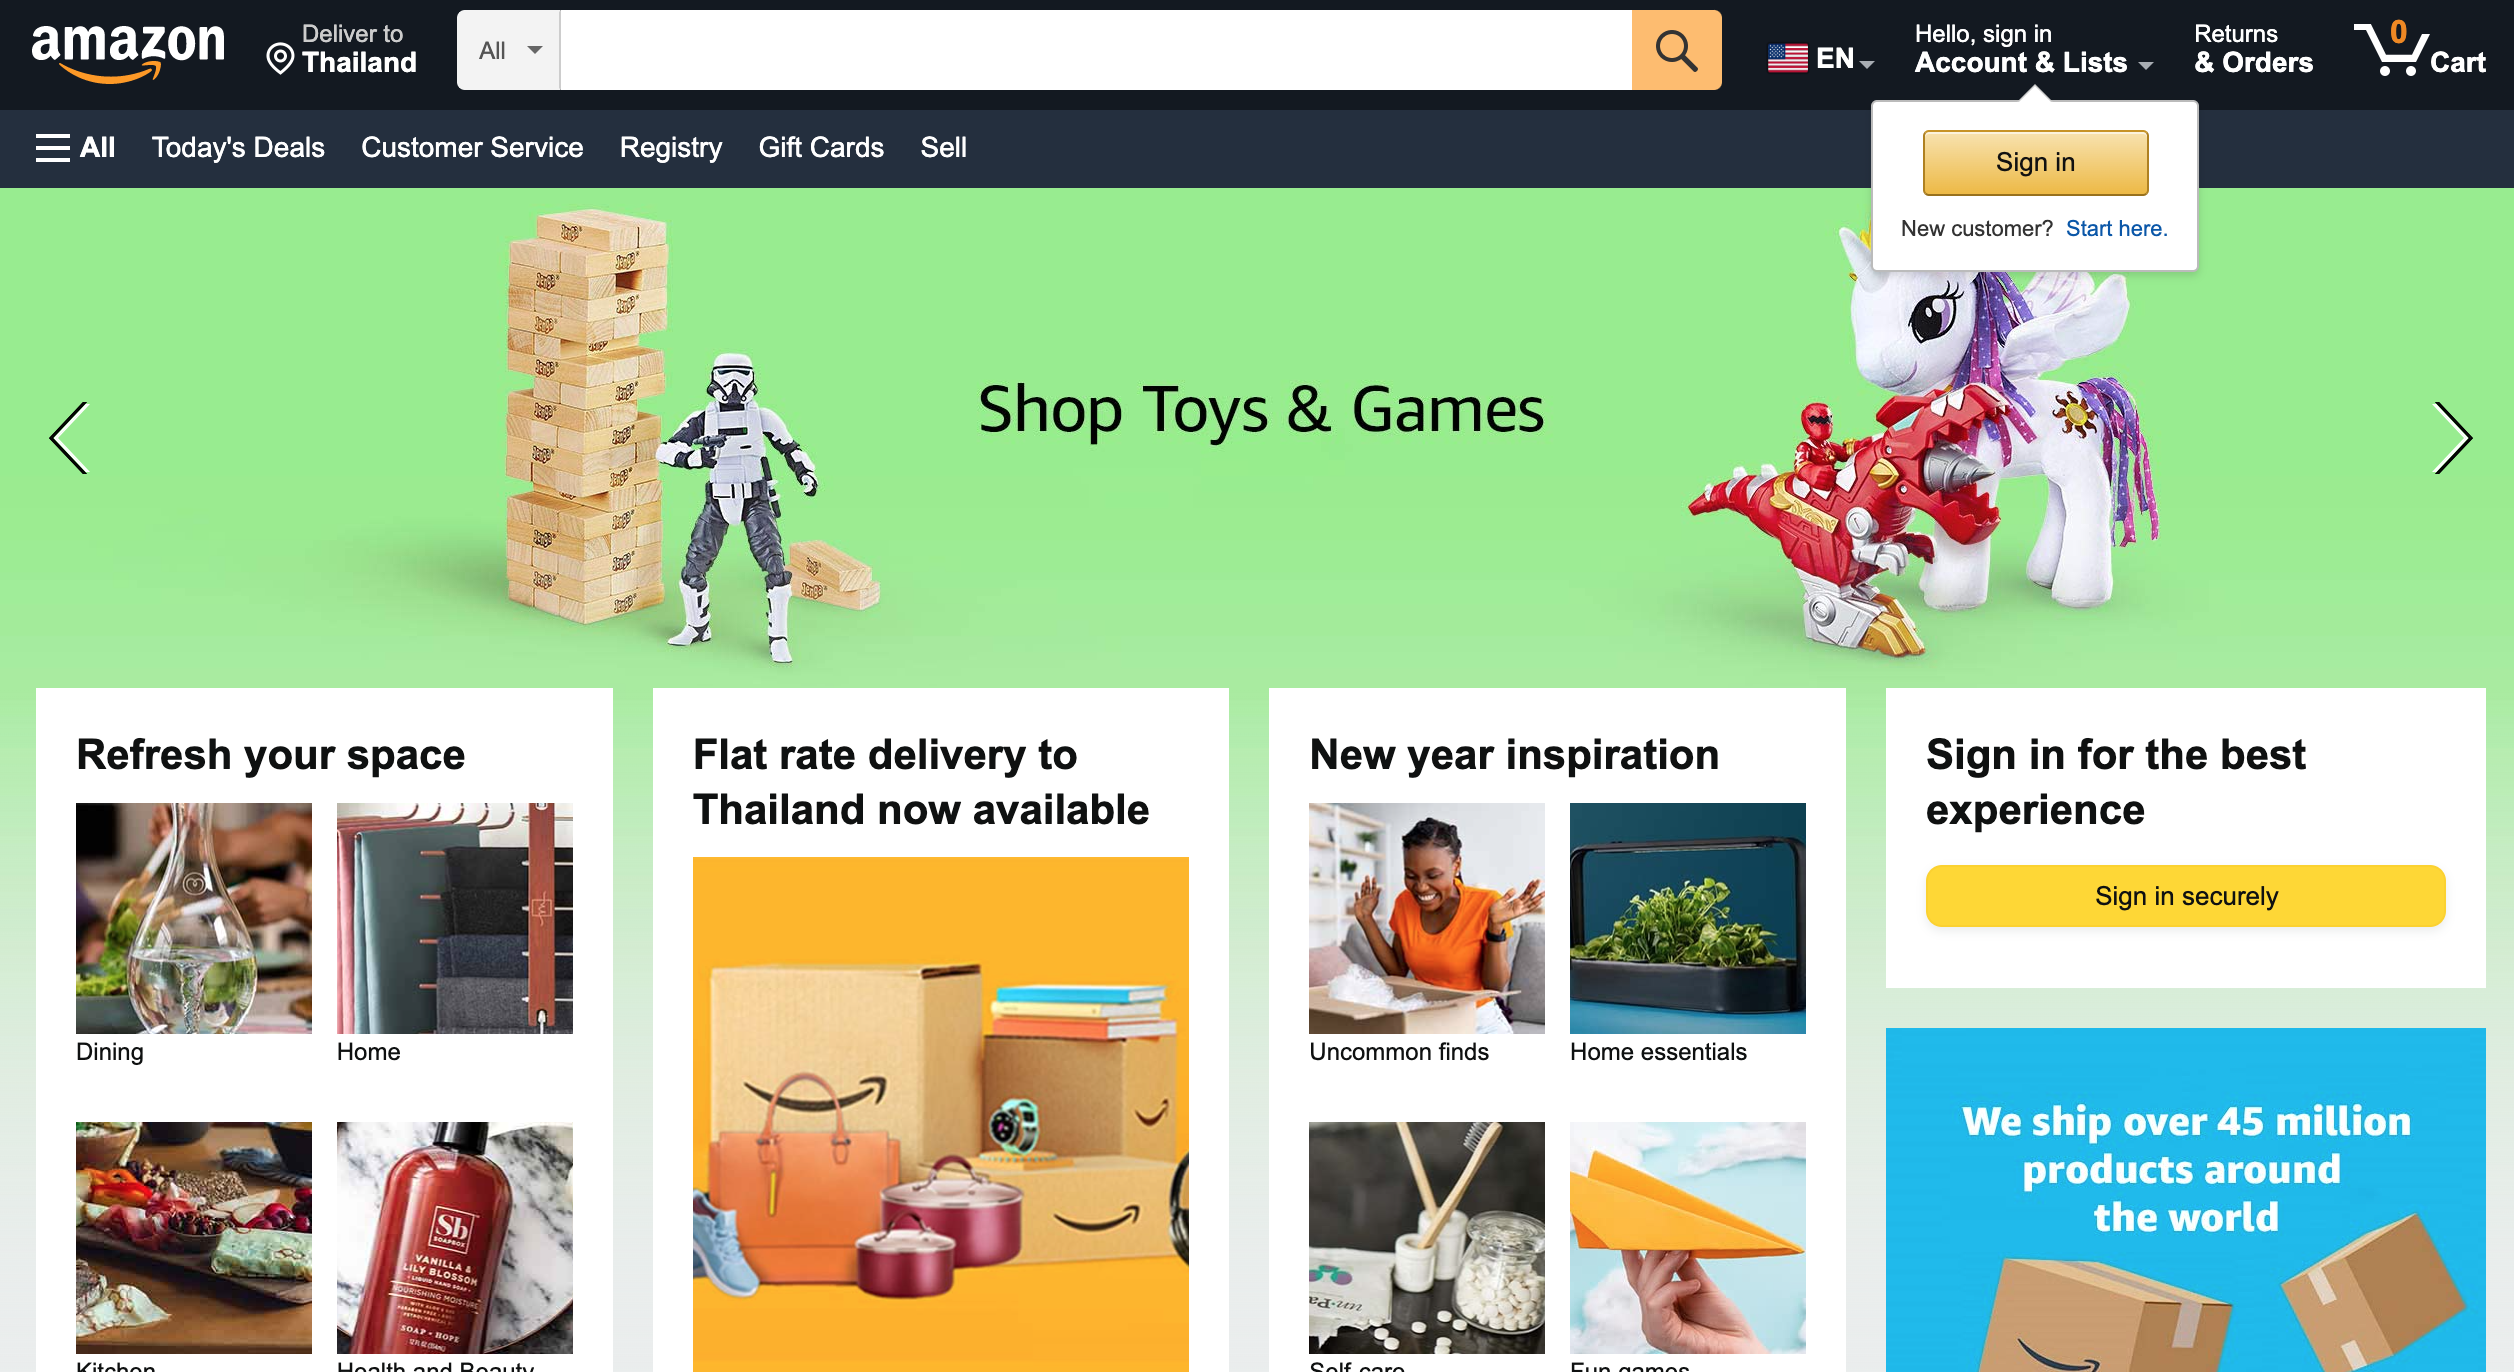Image resolution: width=2514 pixels, height=1372 pixels.
Task: Go to previous banner slide arrow
Action: (69, 438)
